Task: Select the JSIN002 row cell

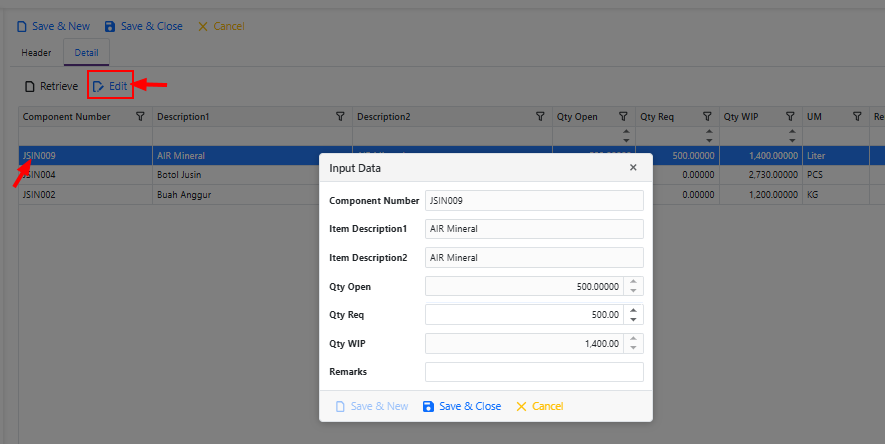Action: click(85, 195)
